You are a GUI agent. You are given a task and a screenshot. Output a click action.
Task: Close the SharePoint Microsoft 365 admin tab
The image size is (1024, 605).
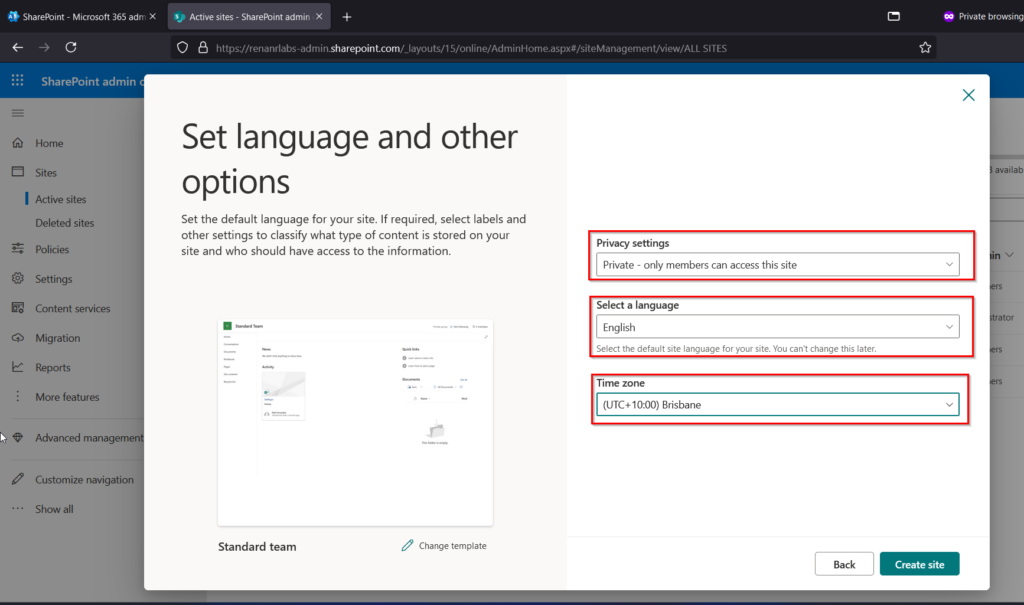tap(153, 16)
